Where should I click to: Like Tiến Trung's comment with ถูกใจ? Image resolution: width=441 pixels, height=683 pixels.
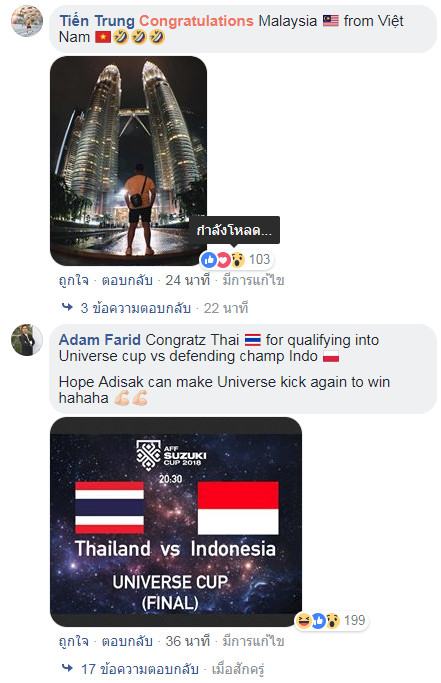73,280
